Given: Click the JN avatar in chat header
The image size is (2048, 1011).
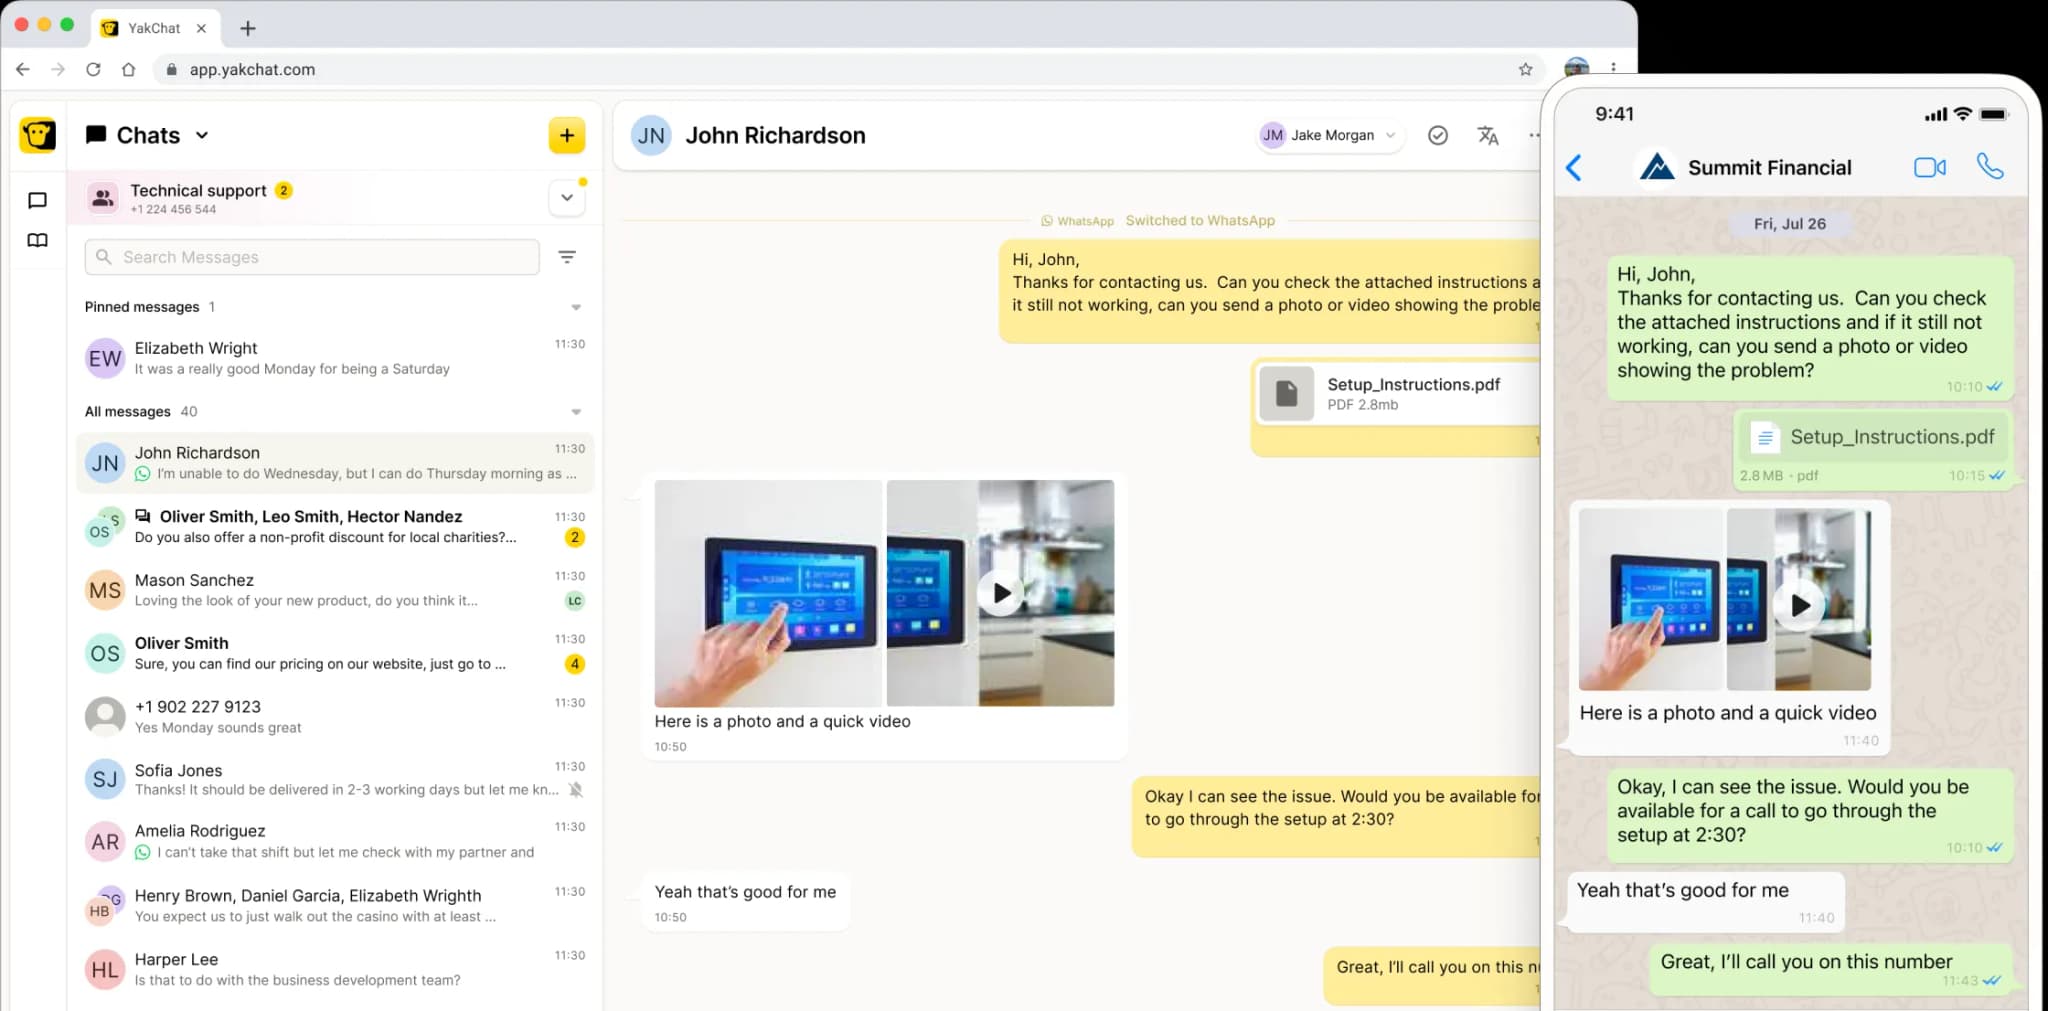Looking at the screenshot, I should 651,135.
